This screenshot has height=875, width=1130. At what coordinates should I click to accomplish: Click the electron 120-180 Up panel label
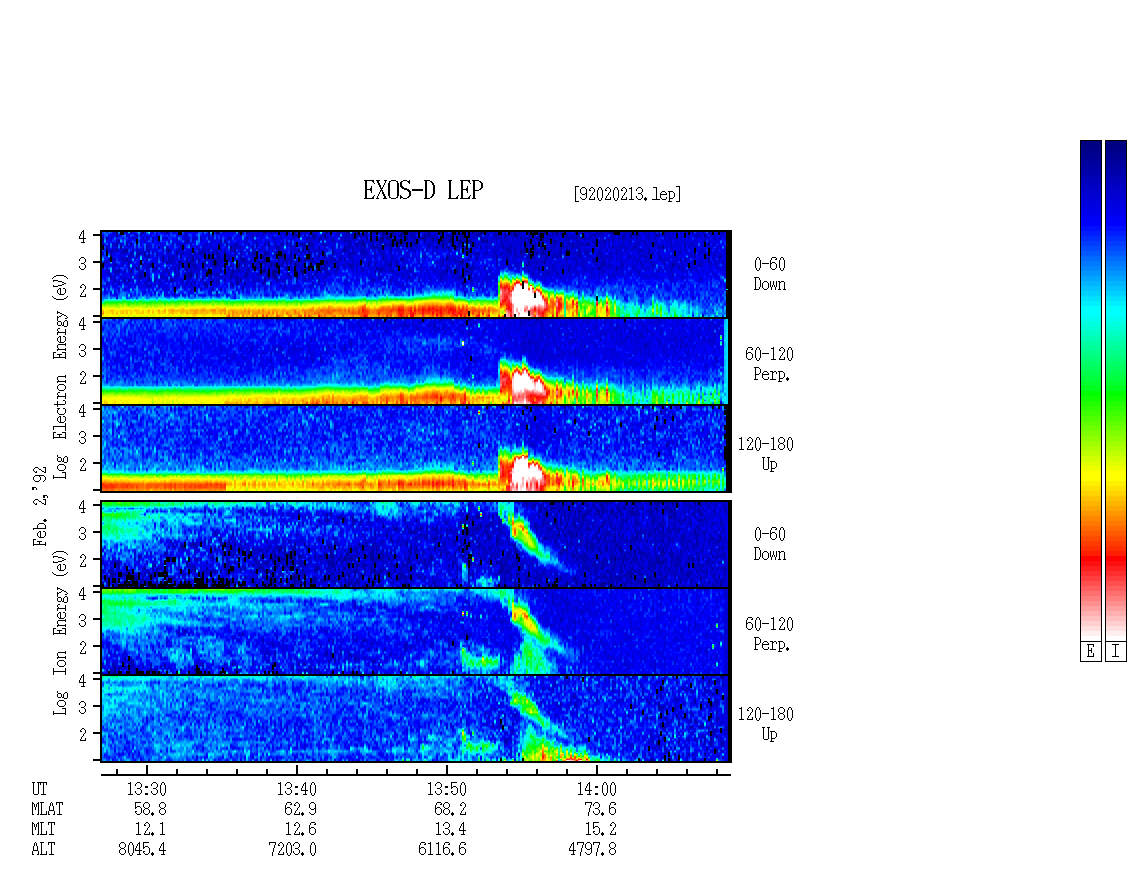tap(765, 454)
